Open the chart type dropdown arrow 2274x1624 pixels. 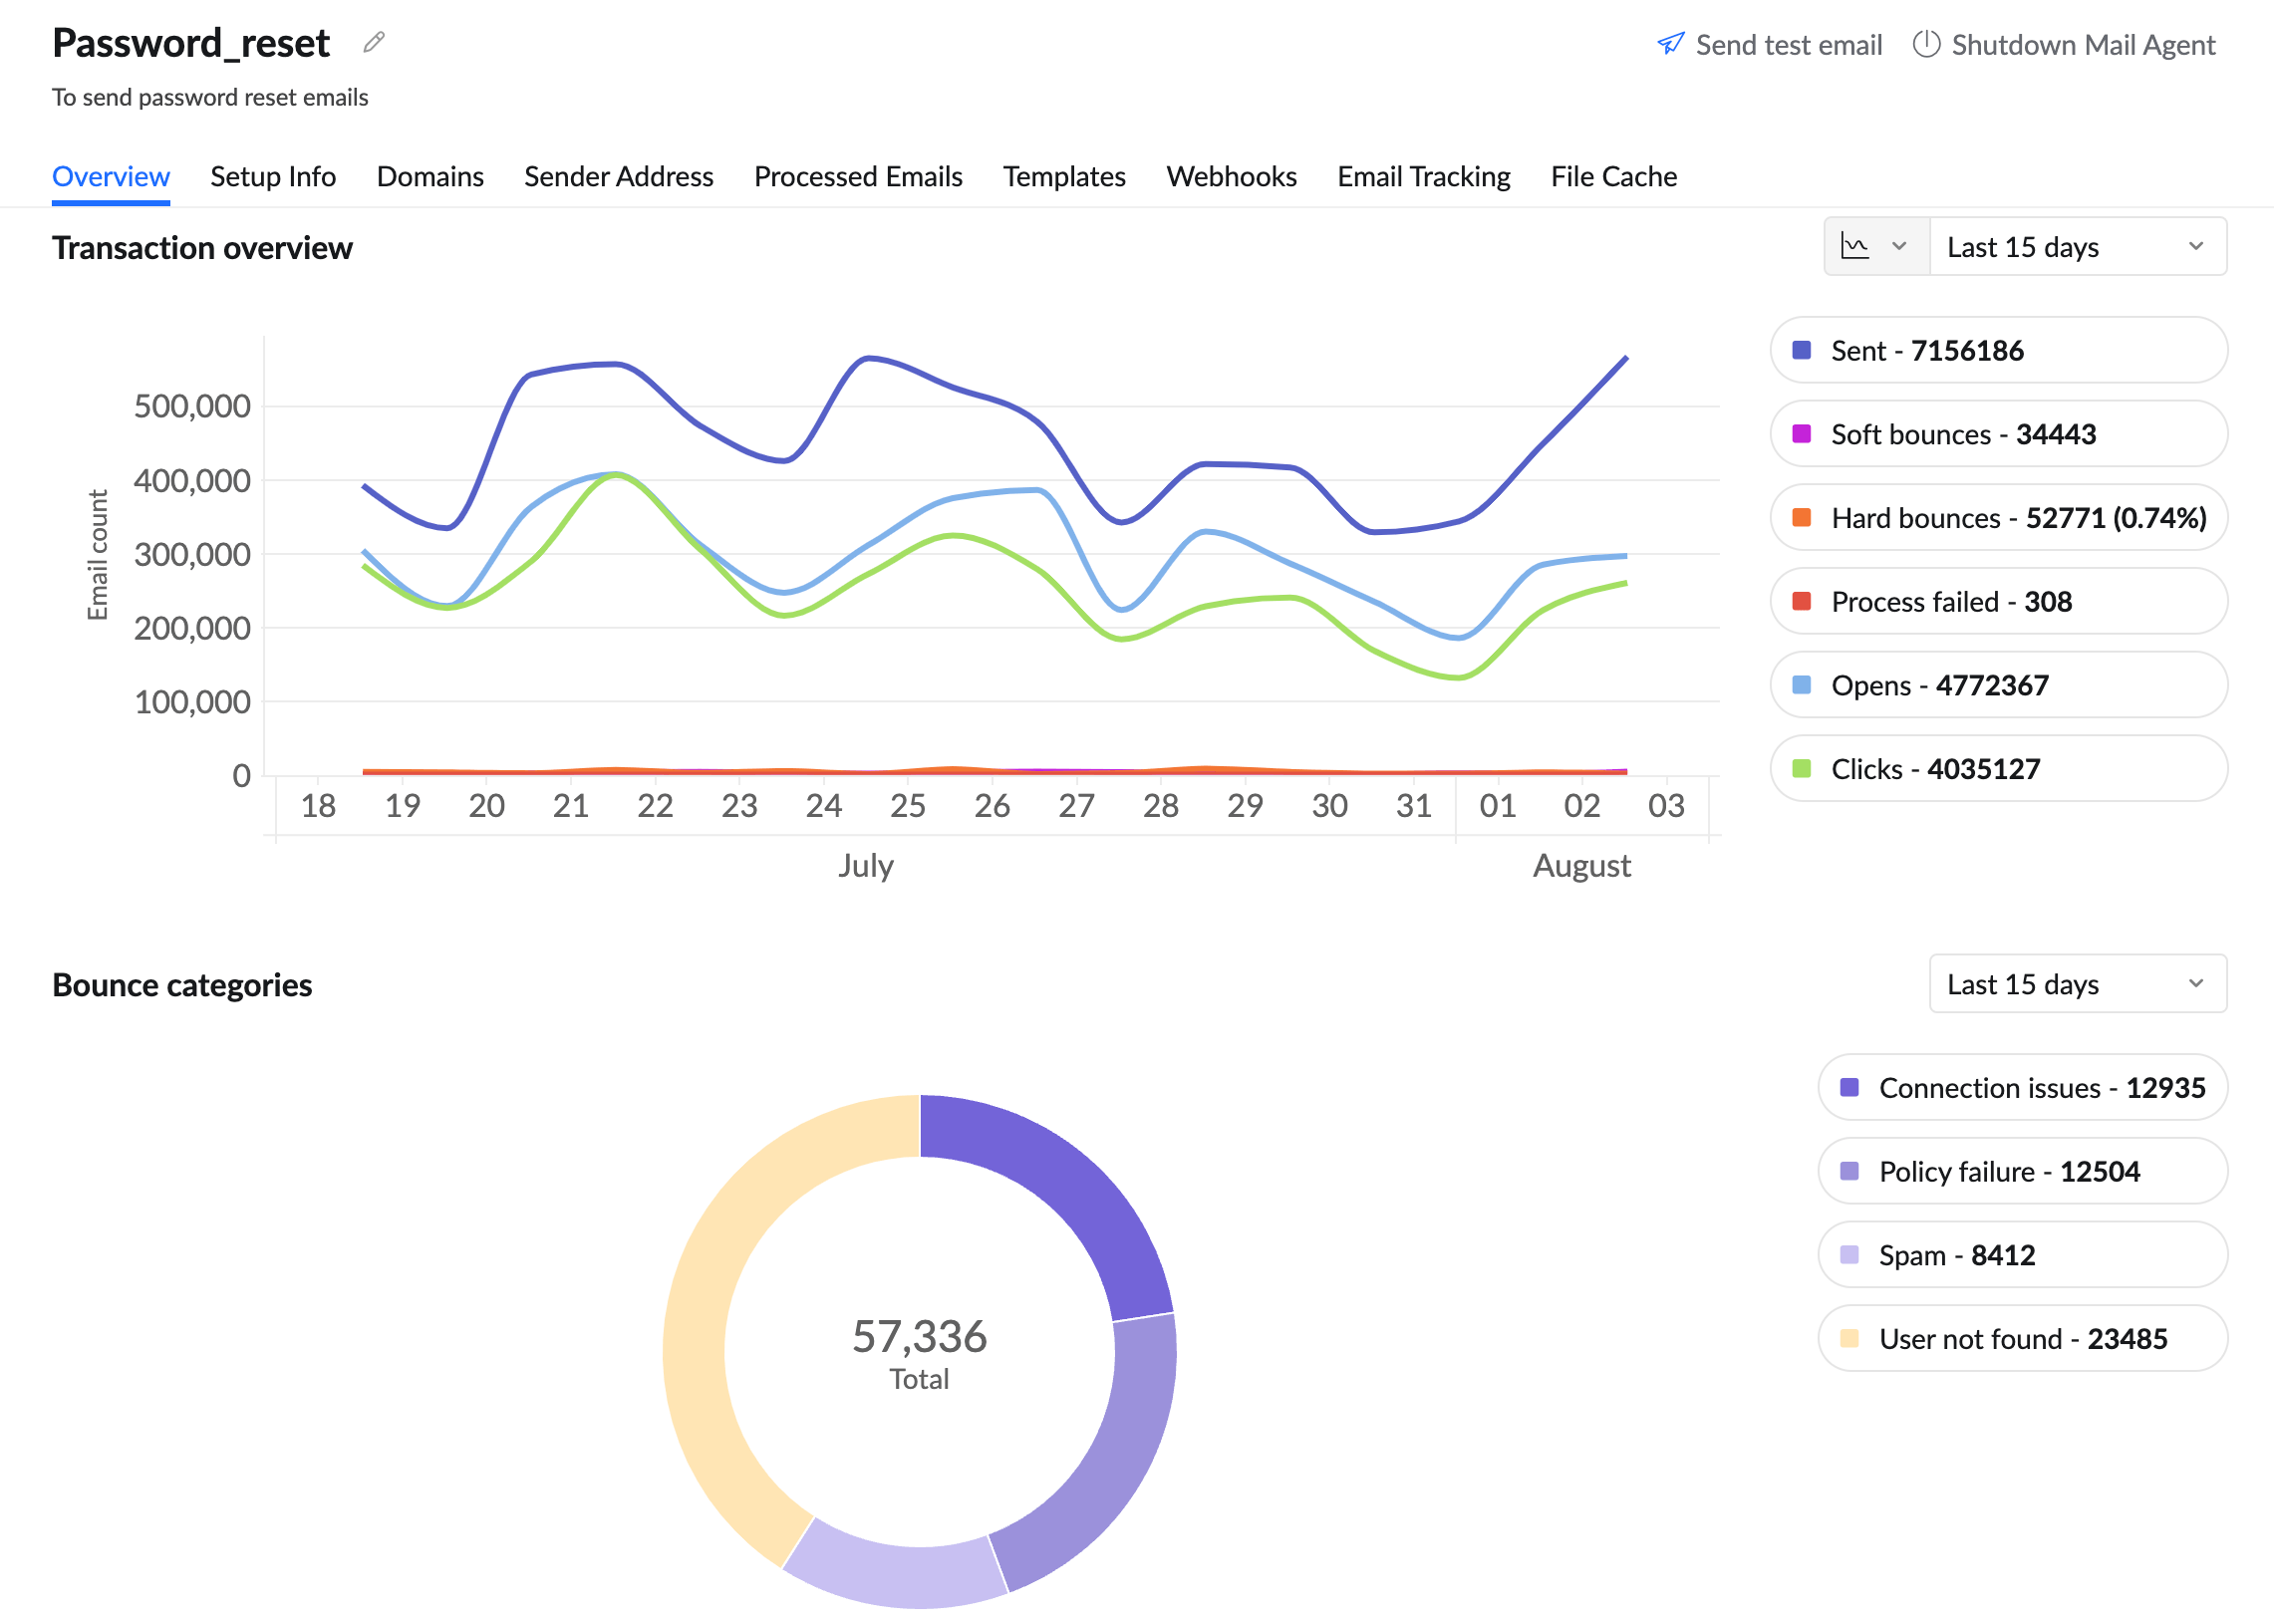click(x=1899, y=246)
